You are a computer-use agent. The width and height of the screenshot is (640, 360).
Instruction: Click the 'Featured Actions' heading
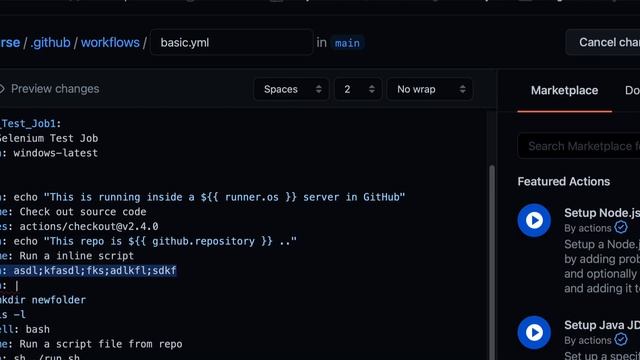(564, 181)
